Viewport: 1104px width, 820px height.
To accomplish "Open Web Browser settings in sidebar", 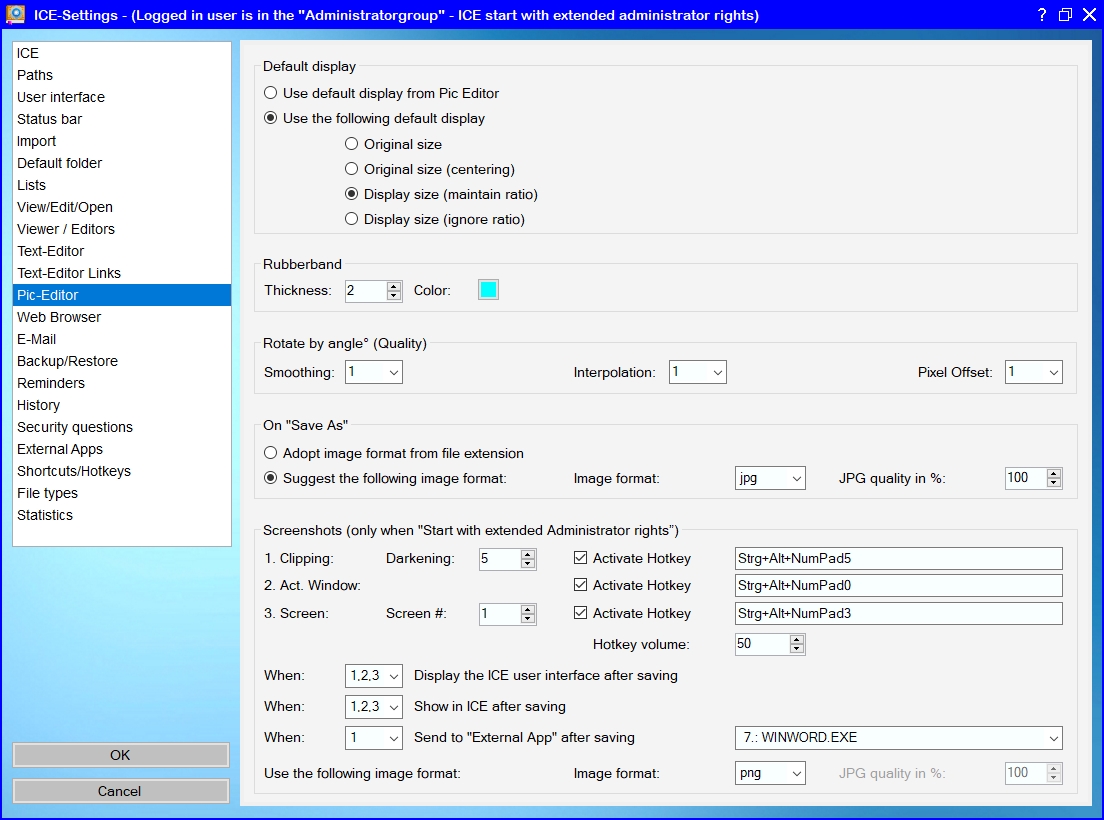I will [x=59, y=317].
